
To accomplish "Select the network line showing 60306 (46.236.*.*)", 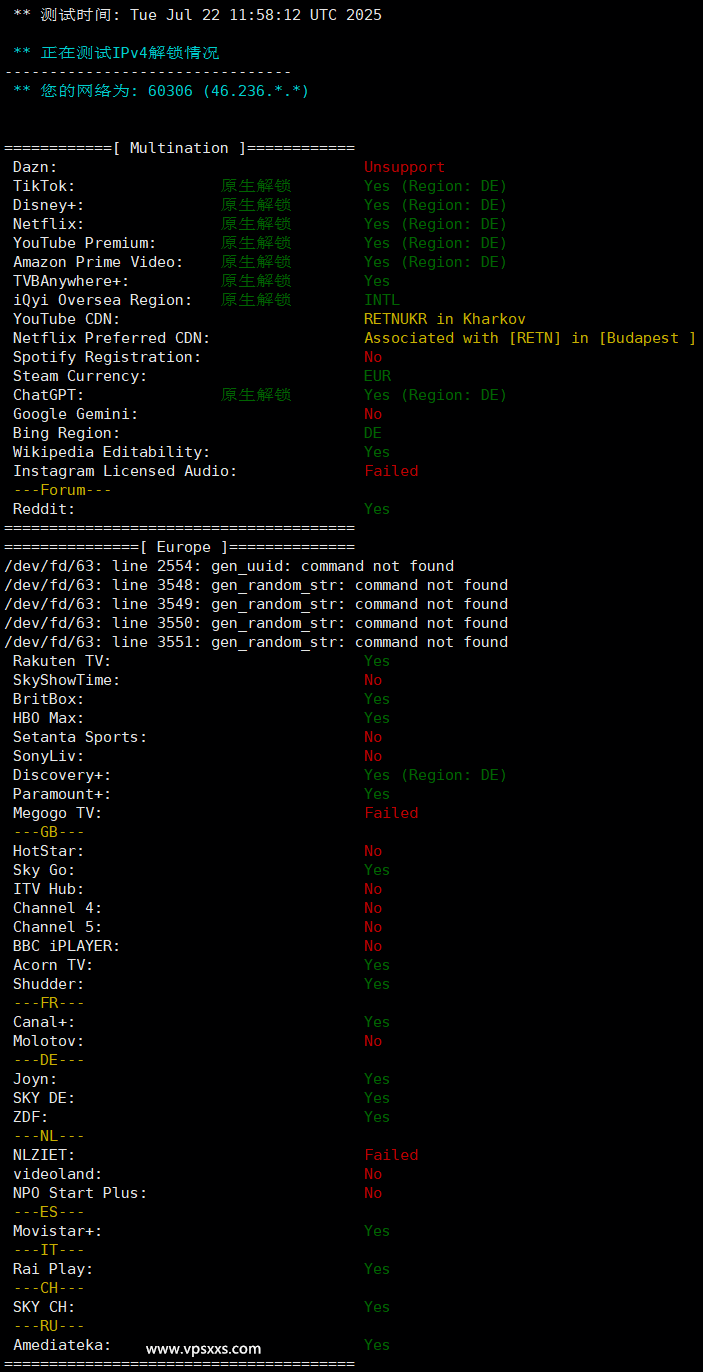I will [161, 91].
